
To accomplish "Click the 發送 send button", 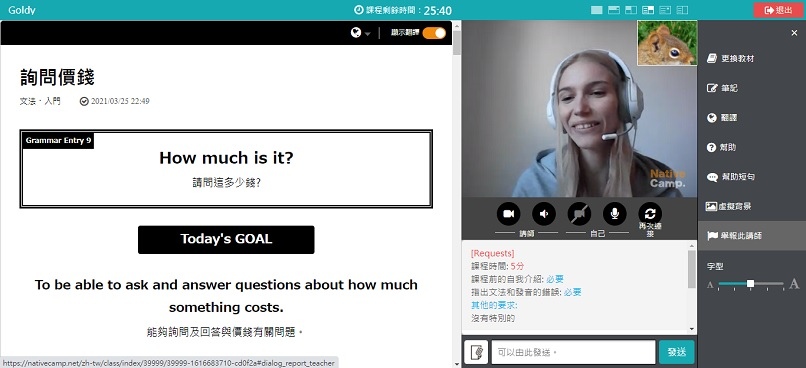I will pos(676,352).
